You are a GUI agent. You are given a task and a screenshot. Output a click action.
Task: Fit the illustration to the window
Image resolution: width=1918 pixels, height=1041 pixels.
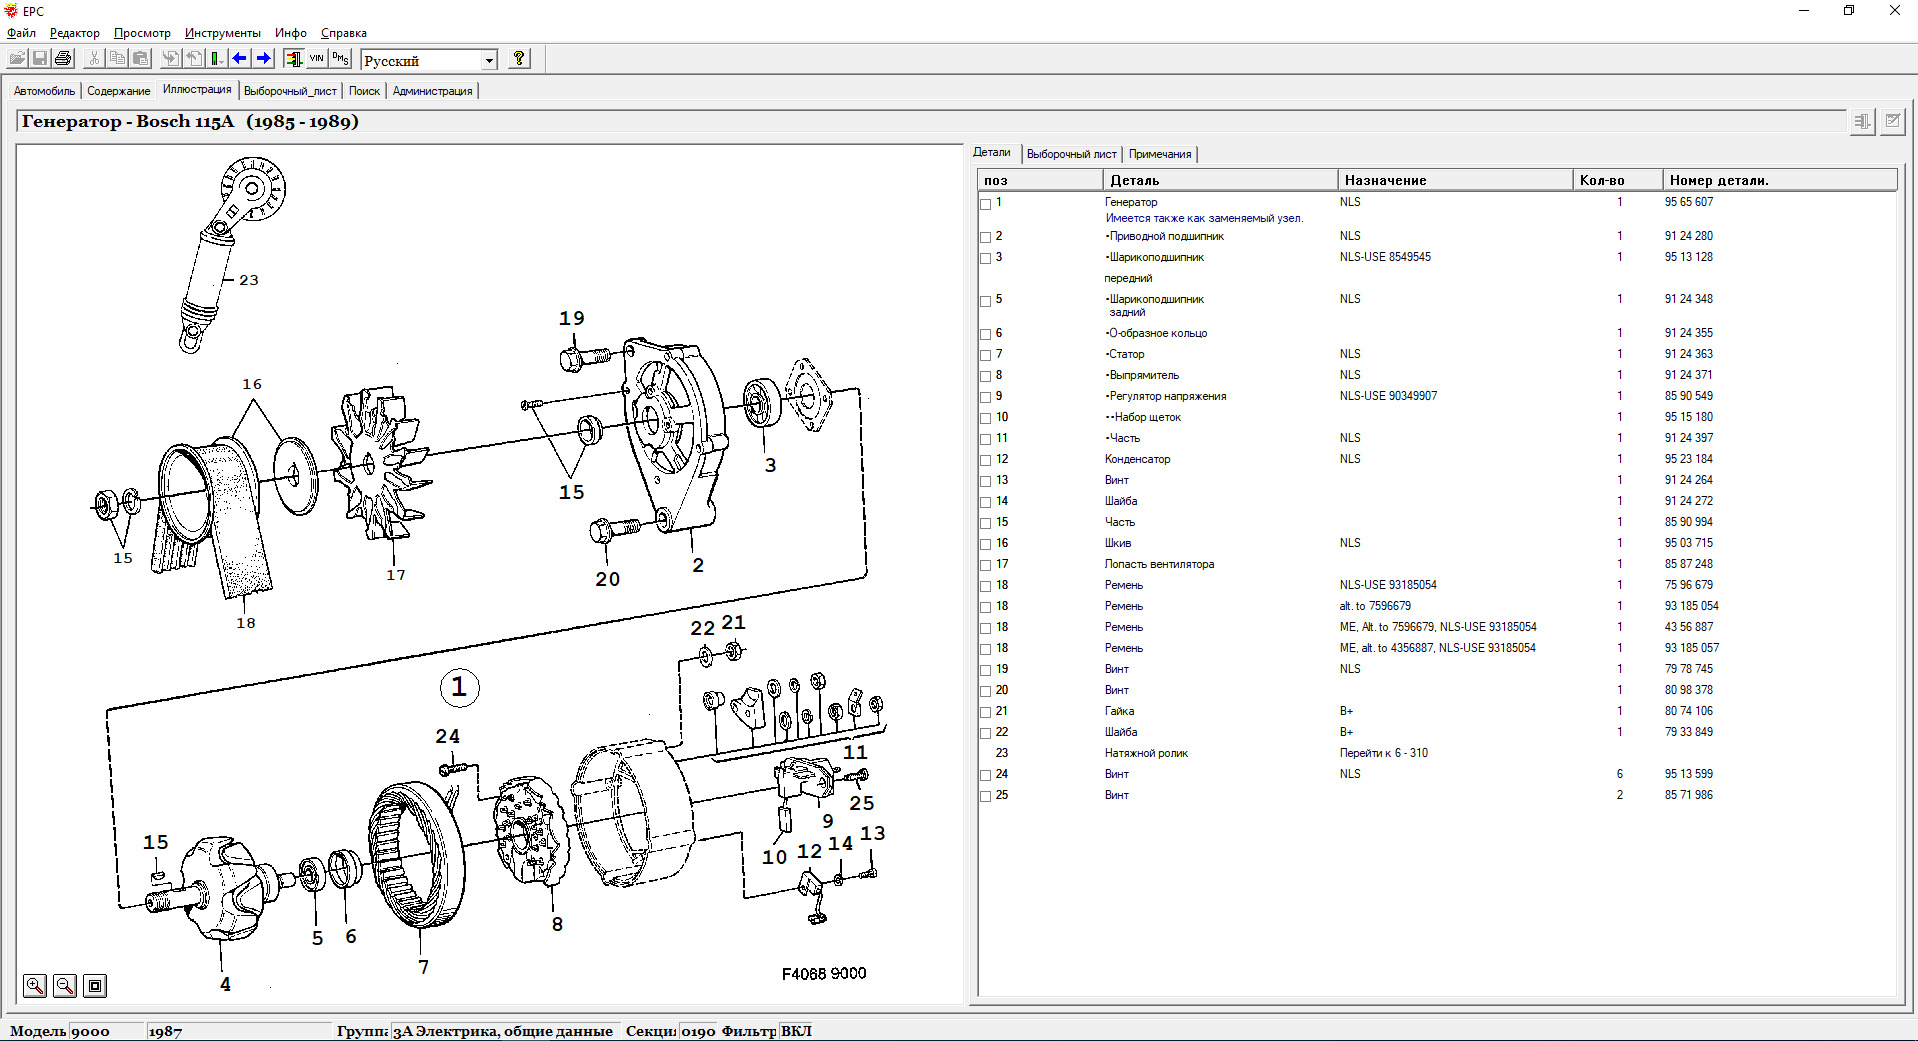click(95, 986)
